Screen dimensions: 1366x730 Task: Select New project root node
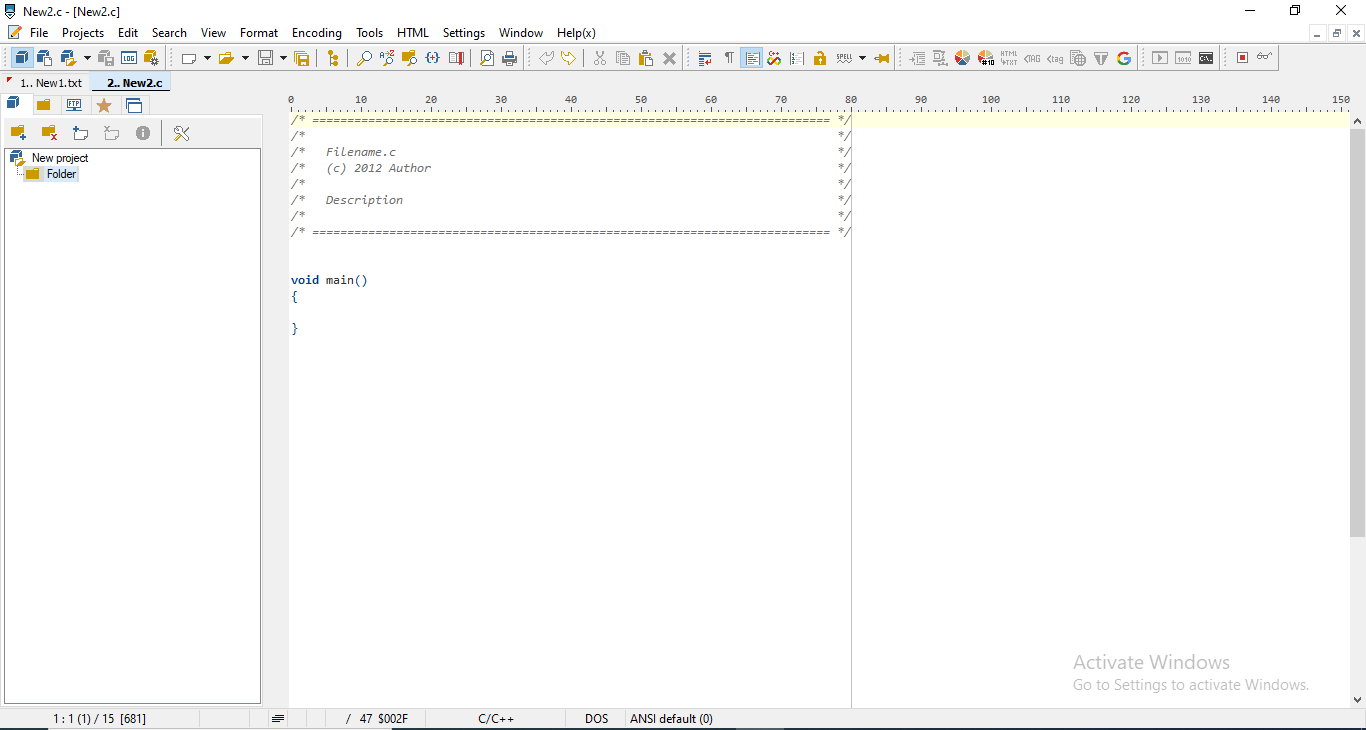pos(59,158)
